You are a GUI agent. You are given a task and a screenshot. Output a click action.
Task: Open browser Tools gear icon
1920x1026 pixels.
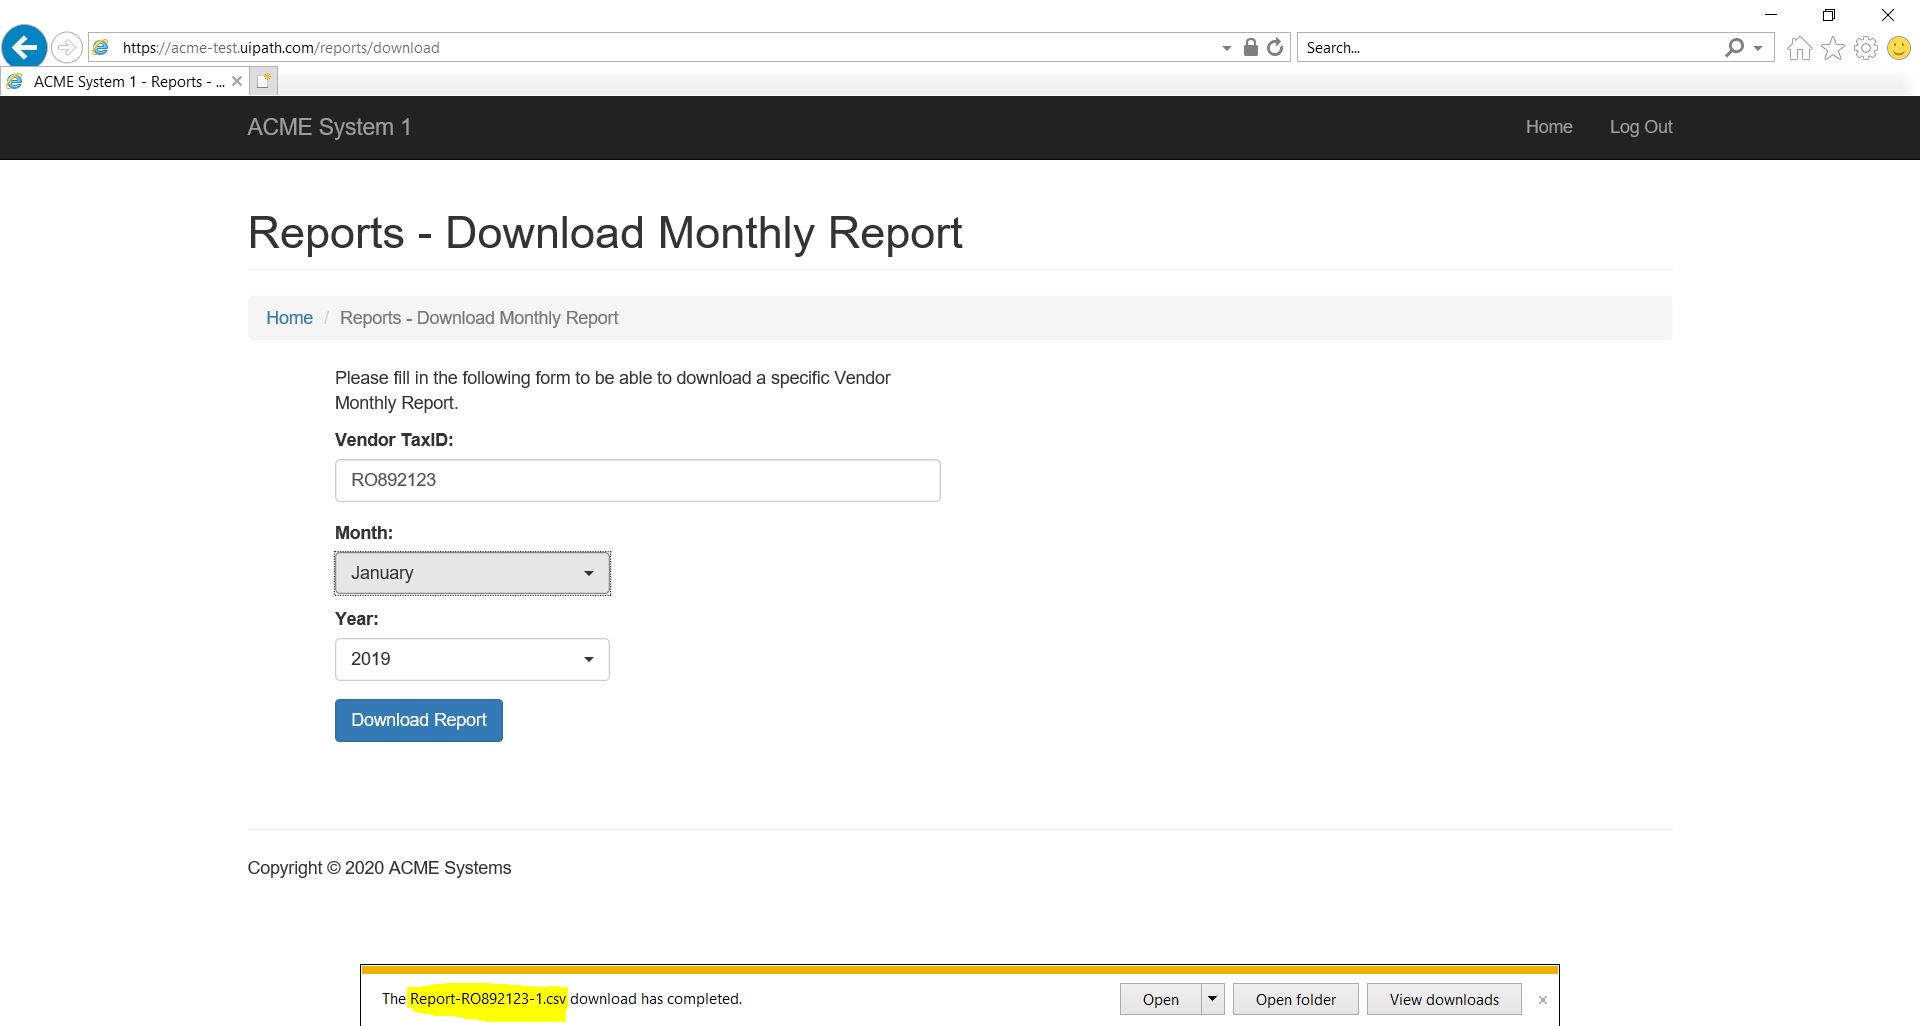point(1866,48)
